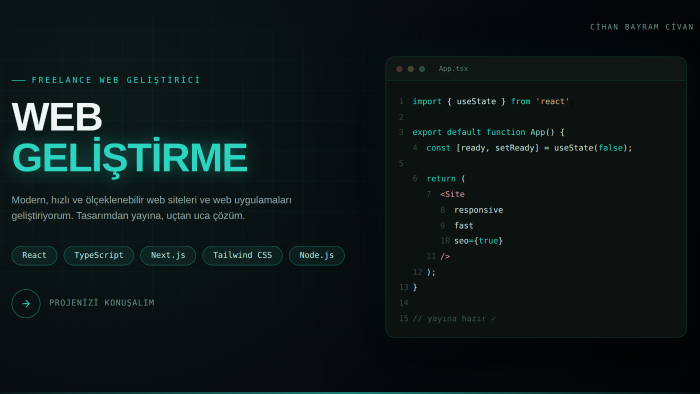Click the FREELANCE WEB GELİŞTİRİCİ label
700x394 pixels.
[x=116, y=80]
